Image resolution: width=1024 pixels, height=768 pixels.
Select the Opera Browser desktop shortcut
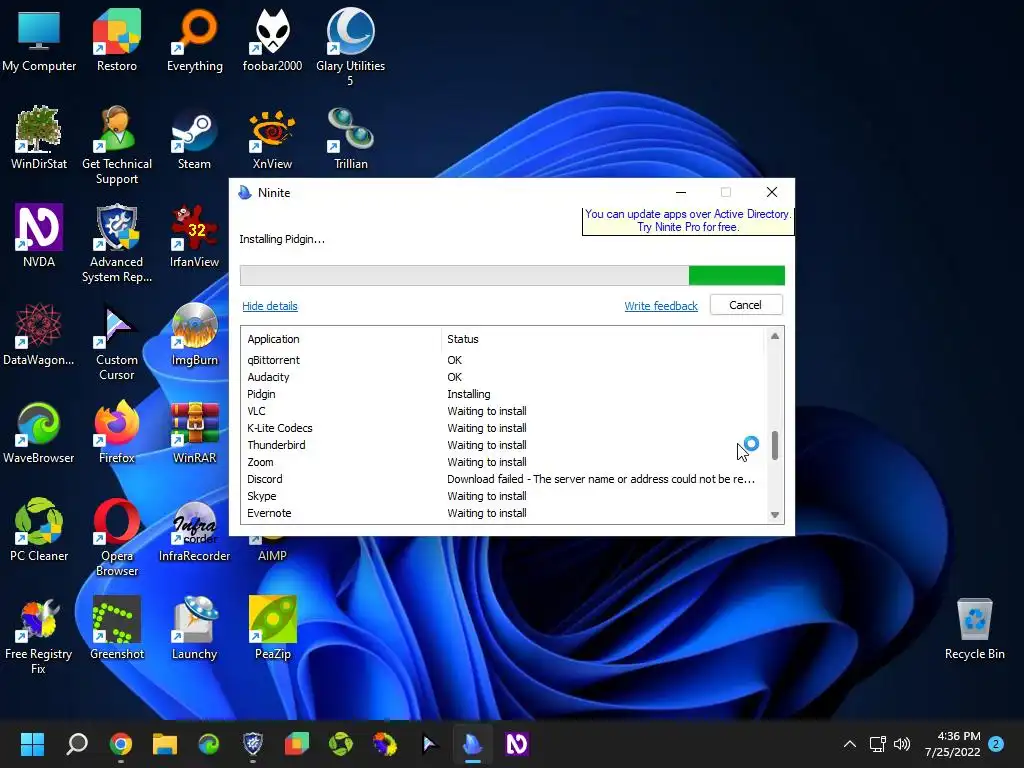pos(117,537)
